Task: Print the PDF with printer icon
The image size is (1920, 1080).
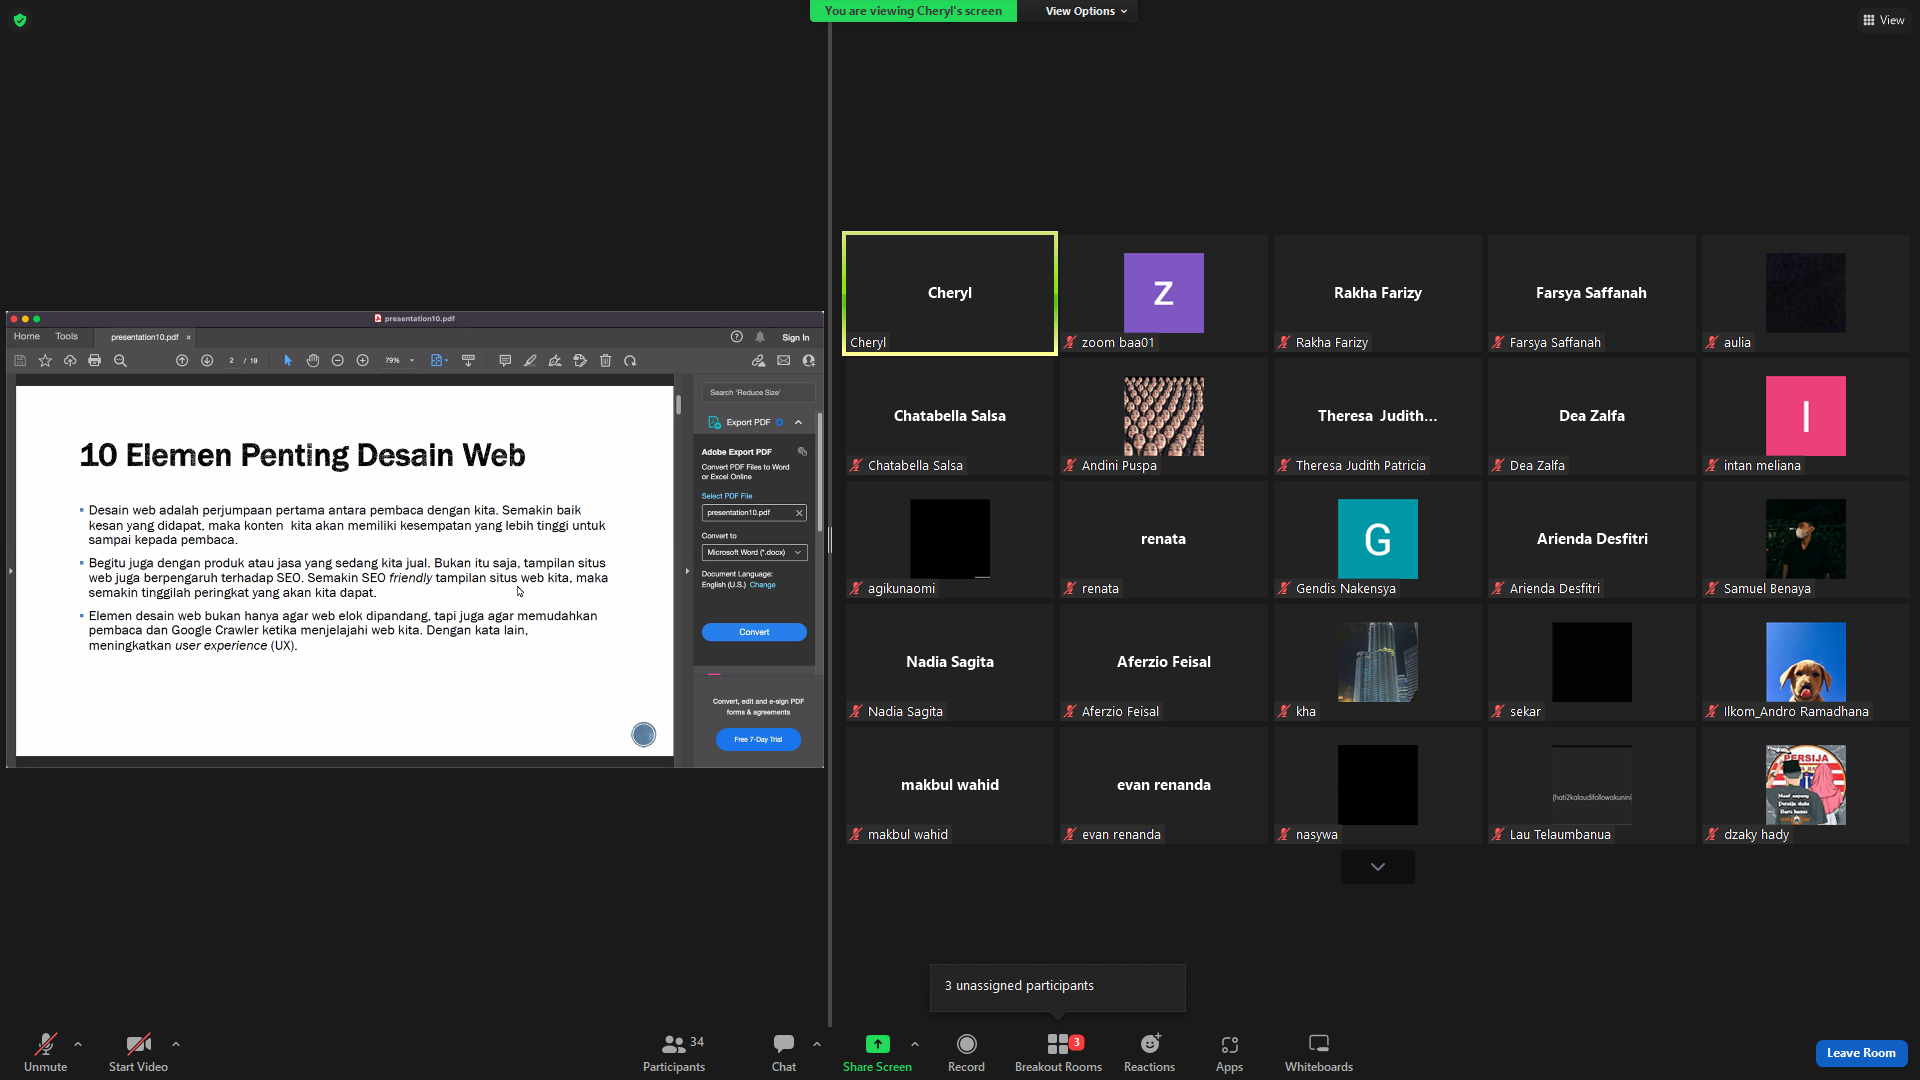Action: [94, 361]
